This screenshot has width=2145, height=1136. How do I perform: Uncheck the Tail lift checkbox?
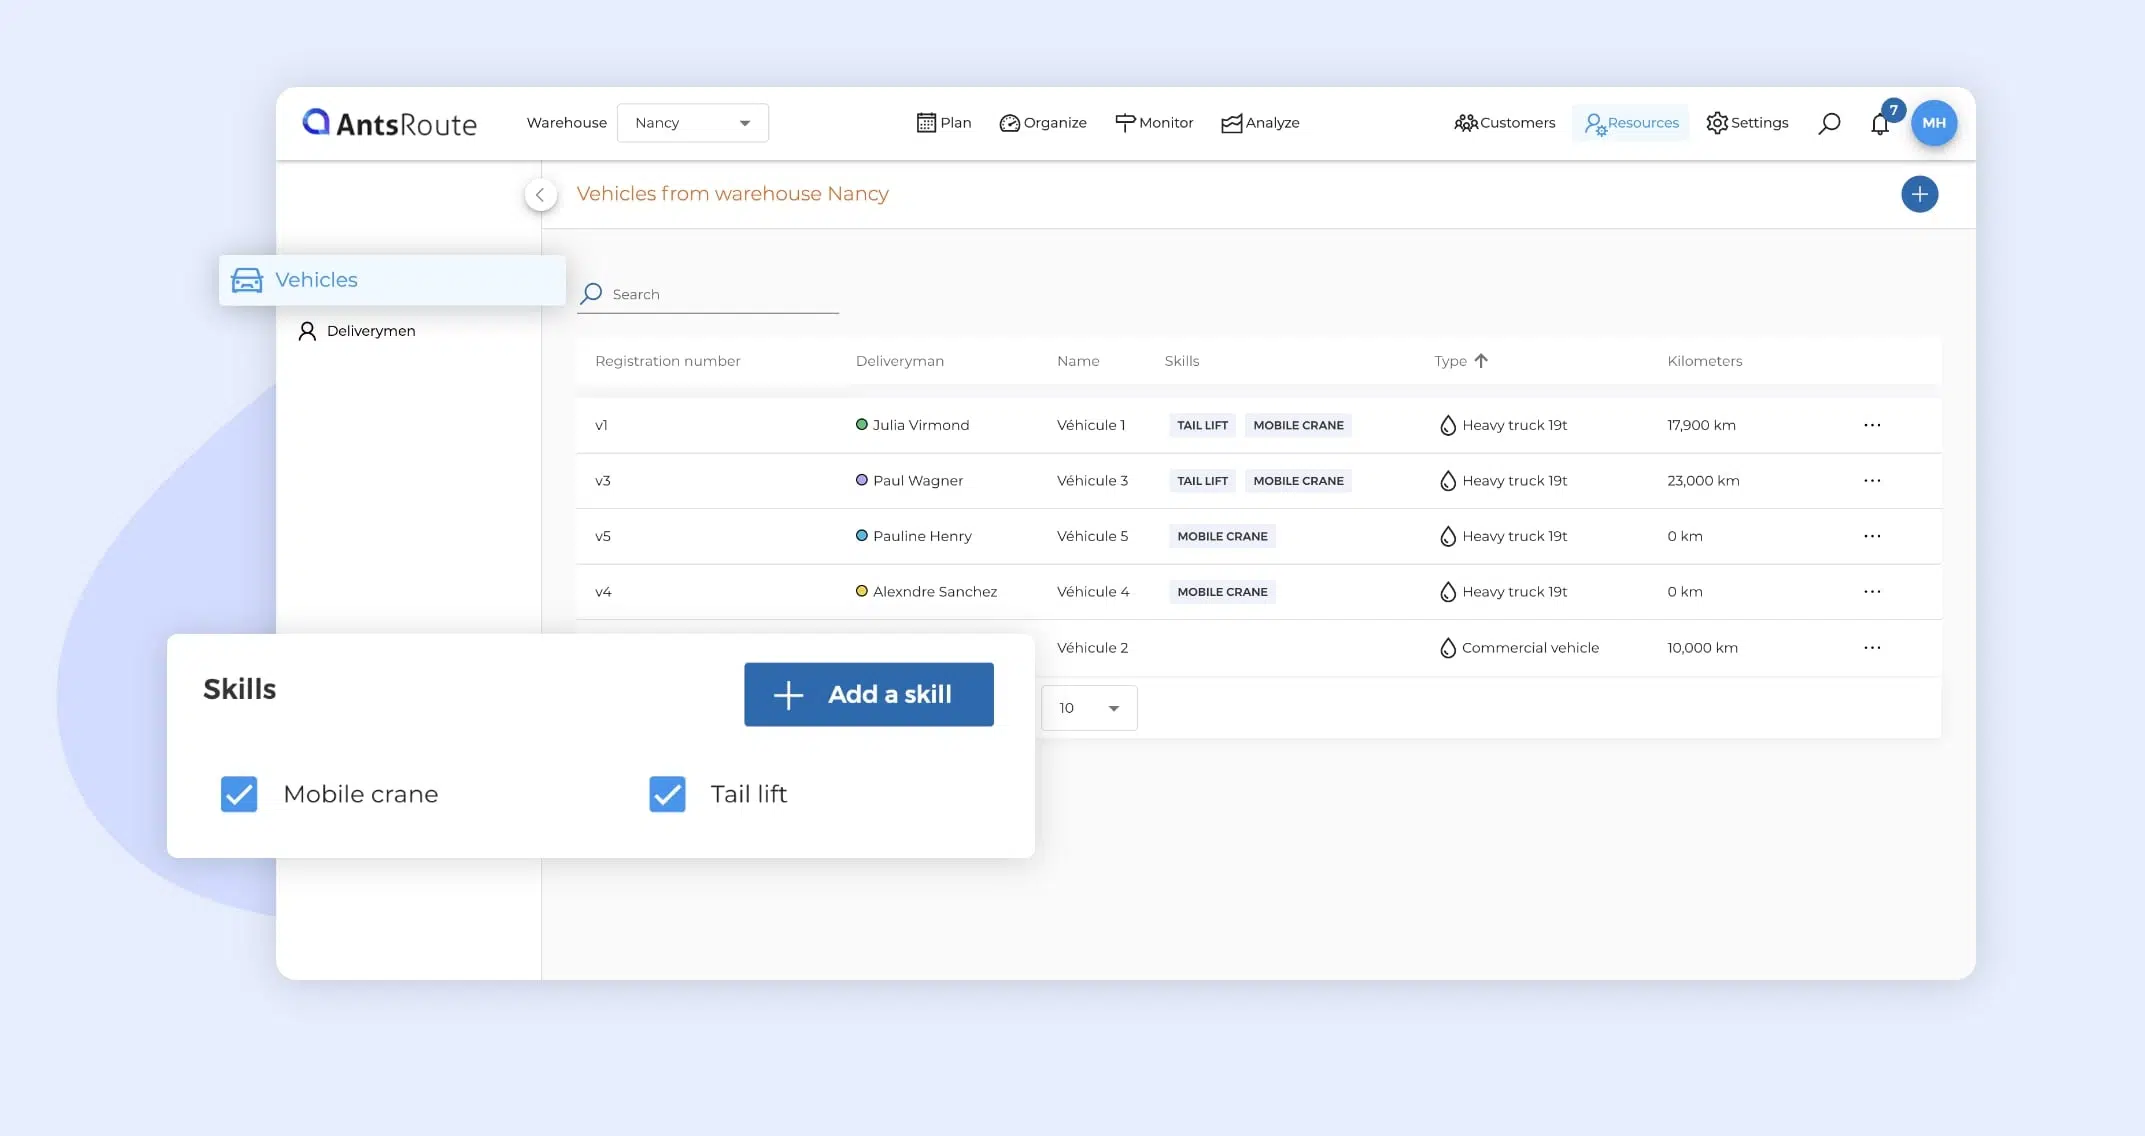coord(667,794)
